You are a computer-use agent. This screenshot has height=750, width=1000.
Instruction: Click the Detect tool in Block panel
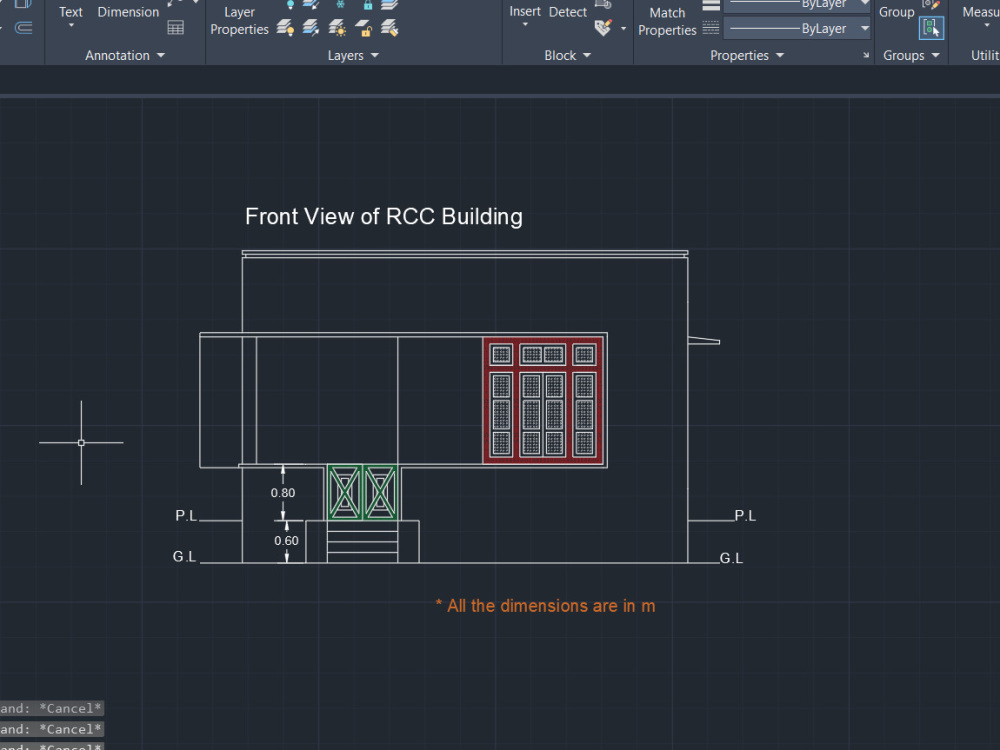click(567, 11)
